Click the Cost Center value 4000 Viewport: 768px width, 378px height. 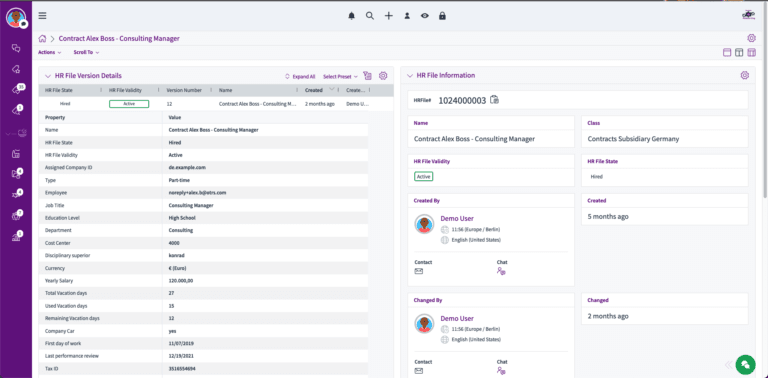coord(174,243)
